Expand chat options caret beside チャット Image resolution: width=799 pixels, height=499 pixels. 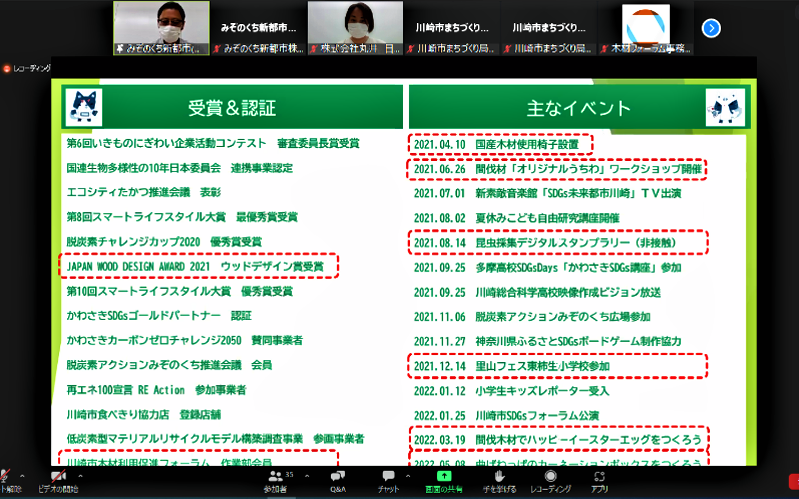pyautogui.click(x=408, y=476)
